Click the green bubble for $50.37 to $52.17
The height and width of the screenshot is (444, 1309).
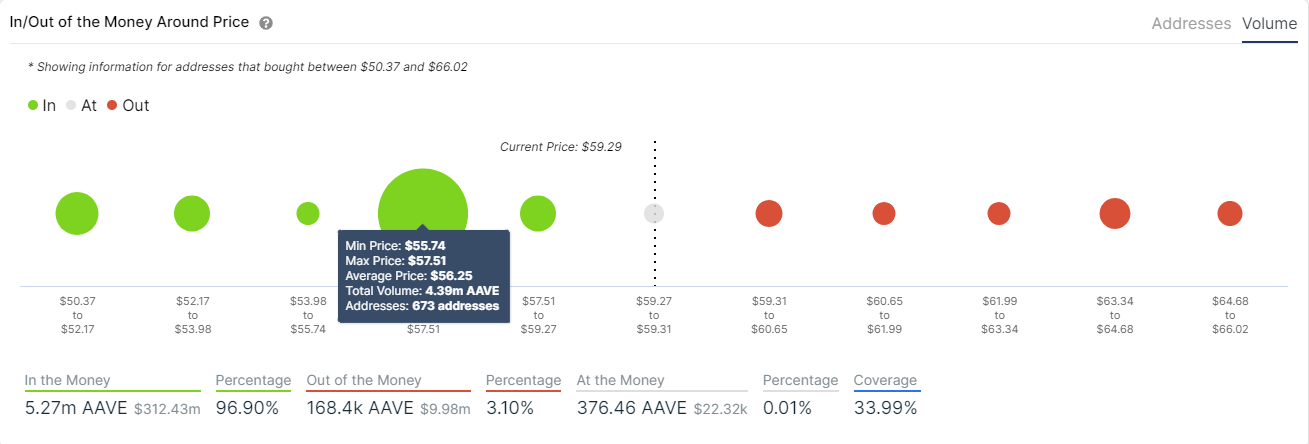pyautogui.click(x=77, y=213)
